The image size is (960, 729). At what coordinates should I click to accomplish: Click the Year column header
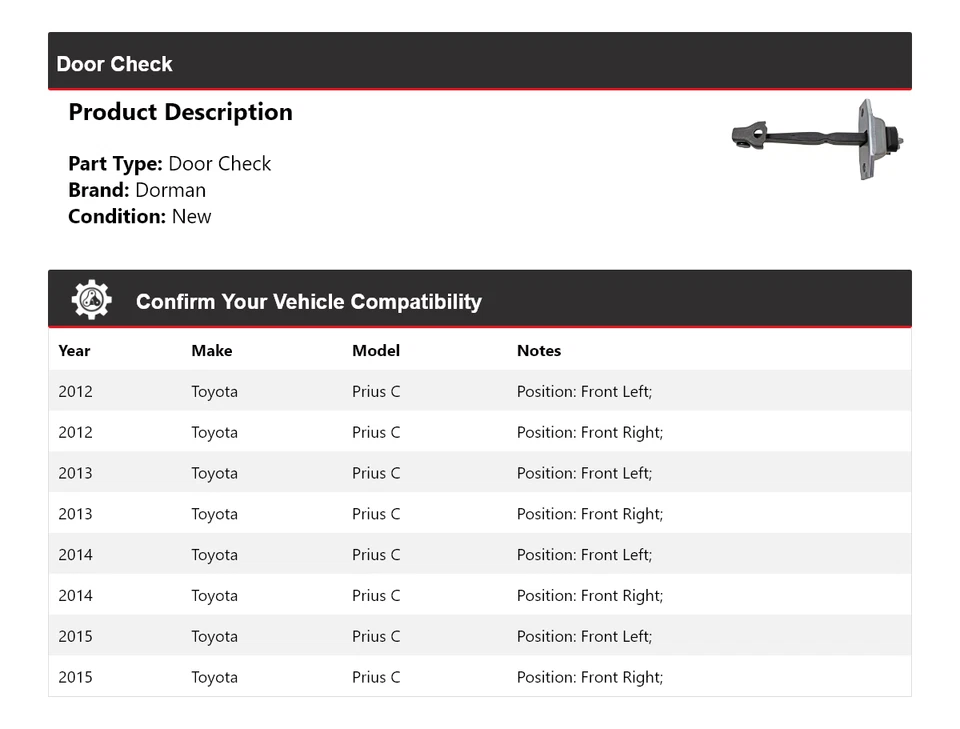tap(74, 351)
